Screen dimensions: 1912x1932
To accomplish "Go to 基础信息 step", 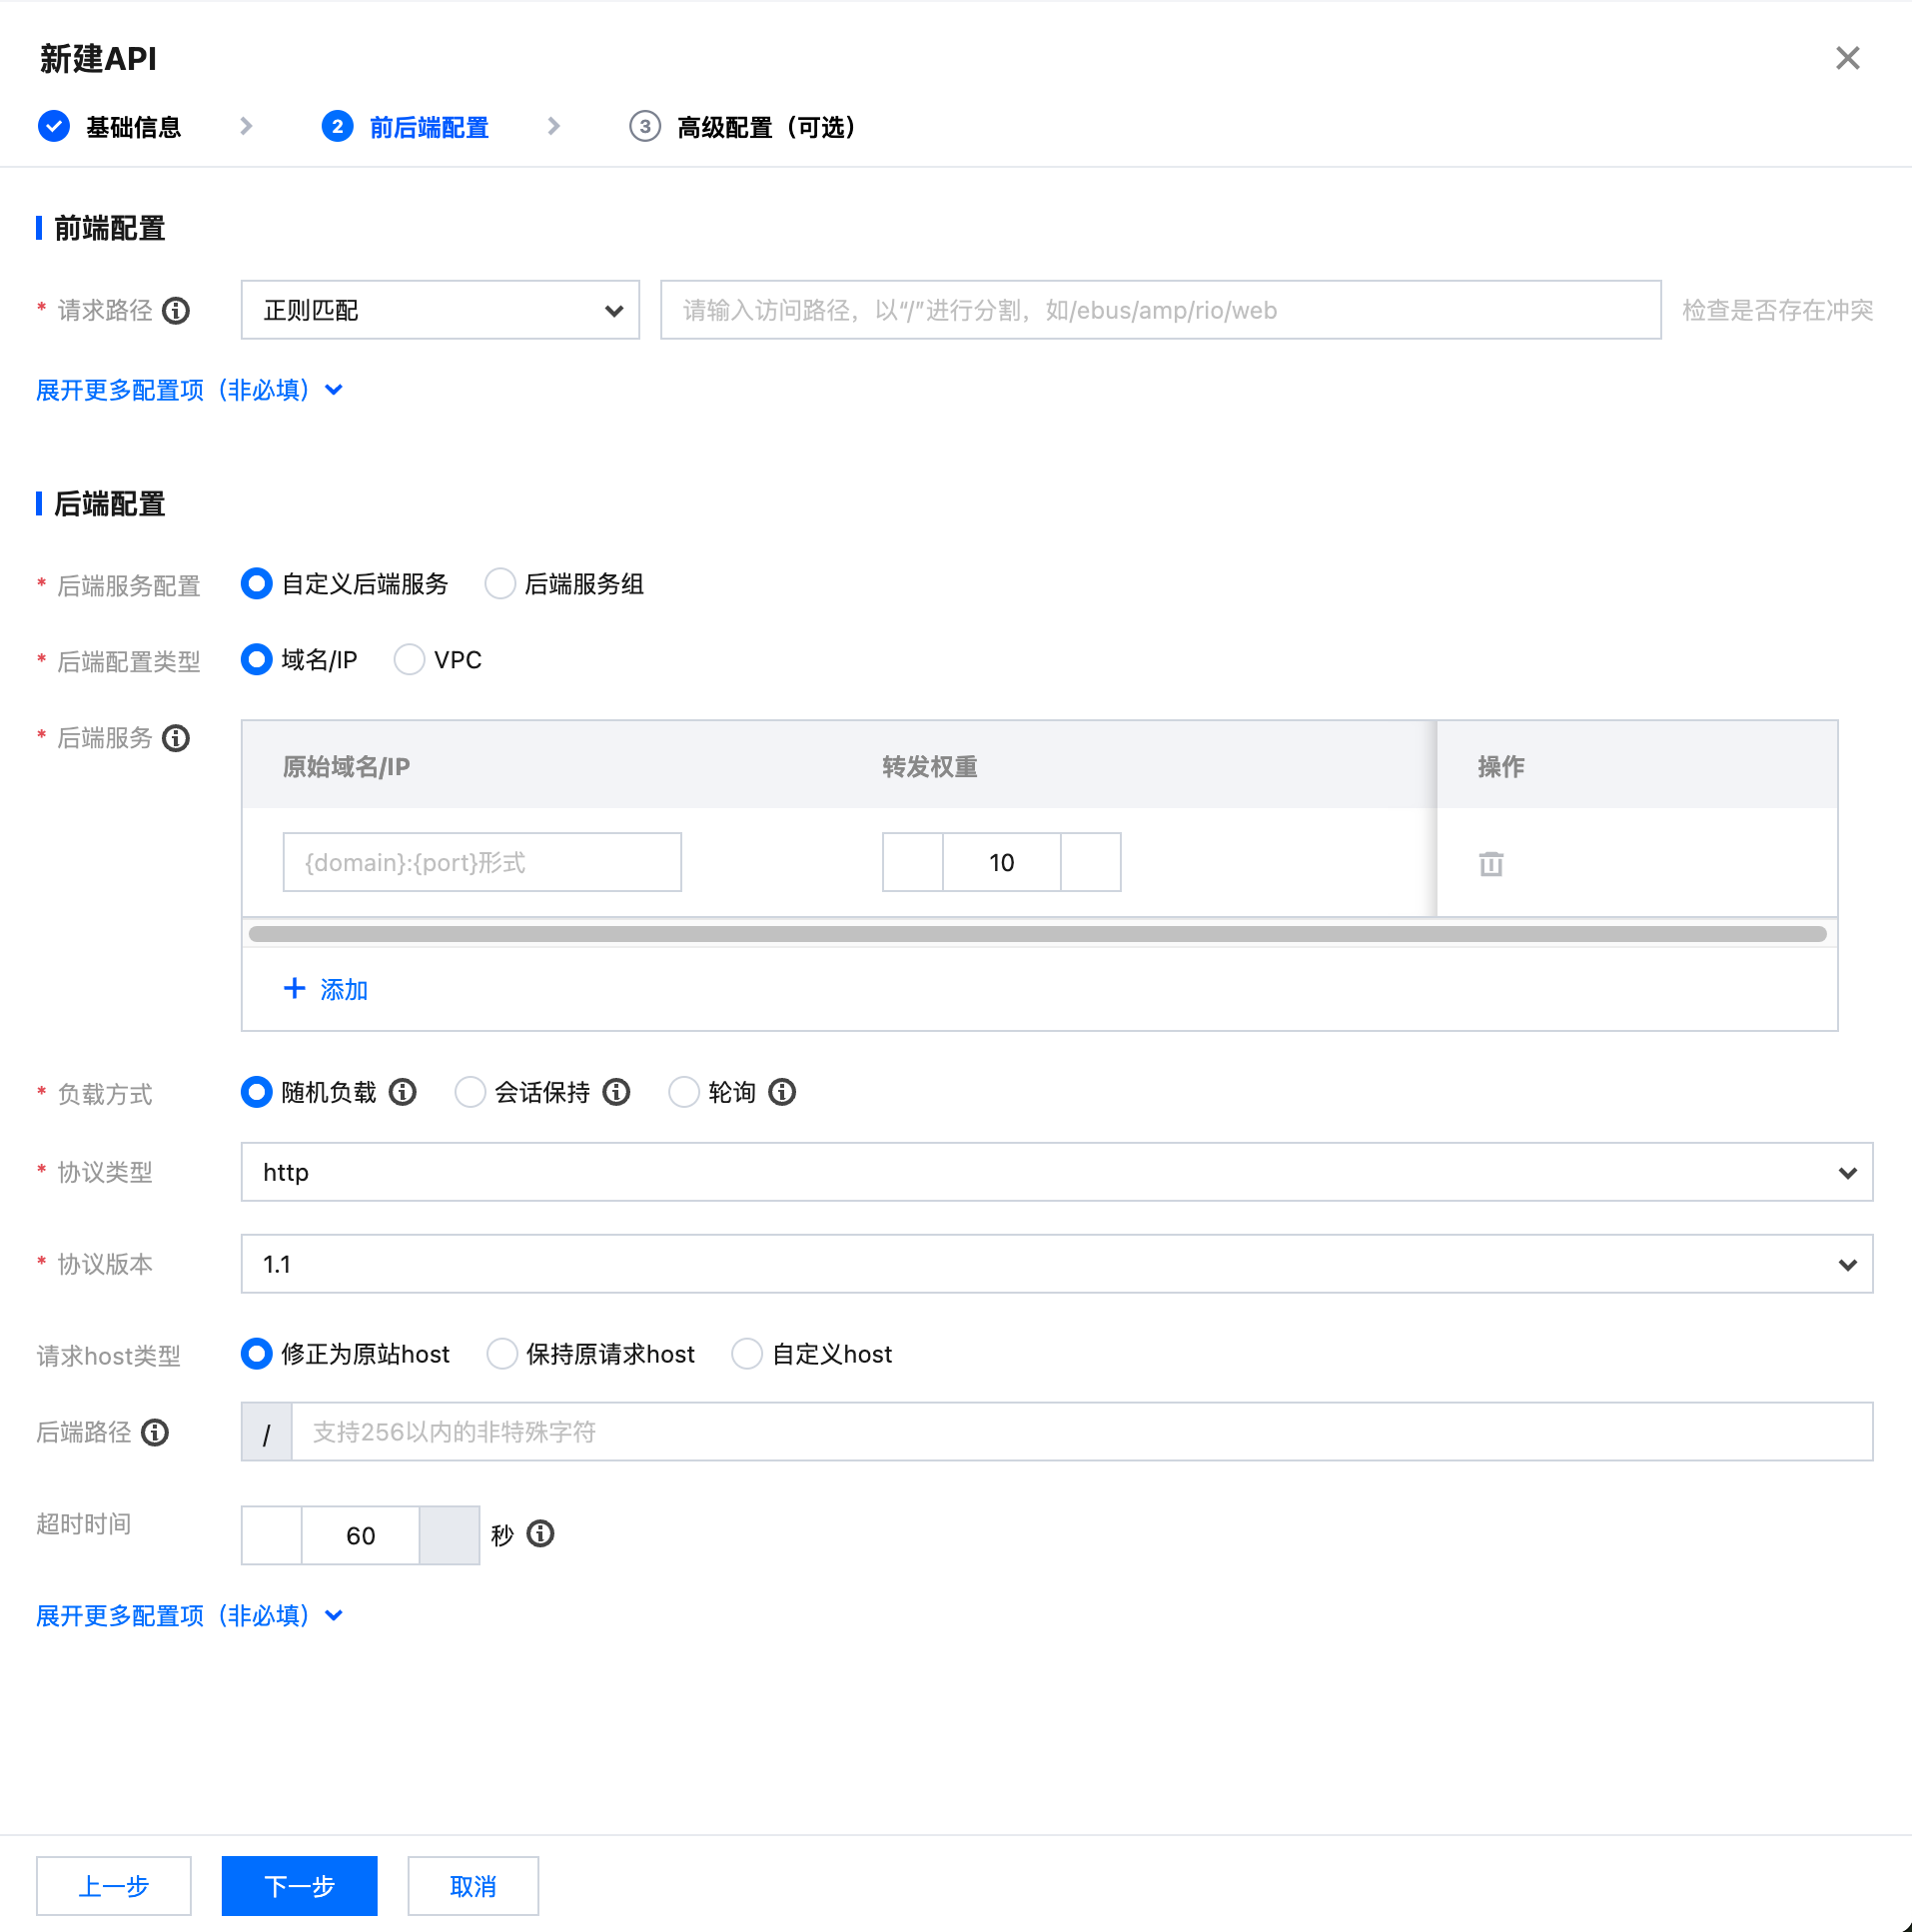I will pos(133,127).
